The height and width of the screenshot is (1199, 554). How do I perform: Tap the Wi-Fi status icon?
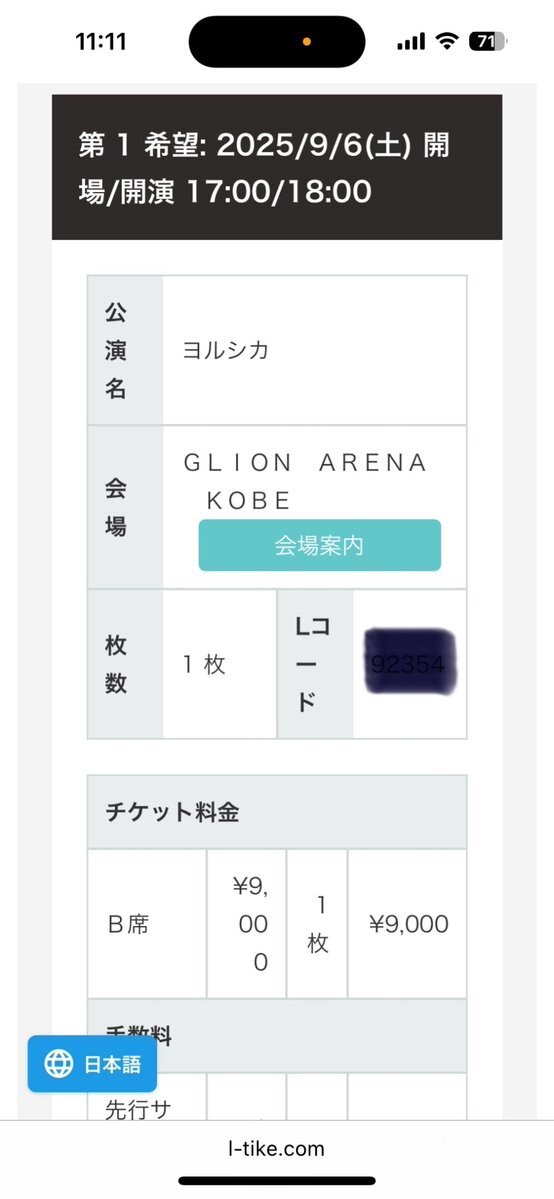point(446,41)
